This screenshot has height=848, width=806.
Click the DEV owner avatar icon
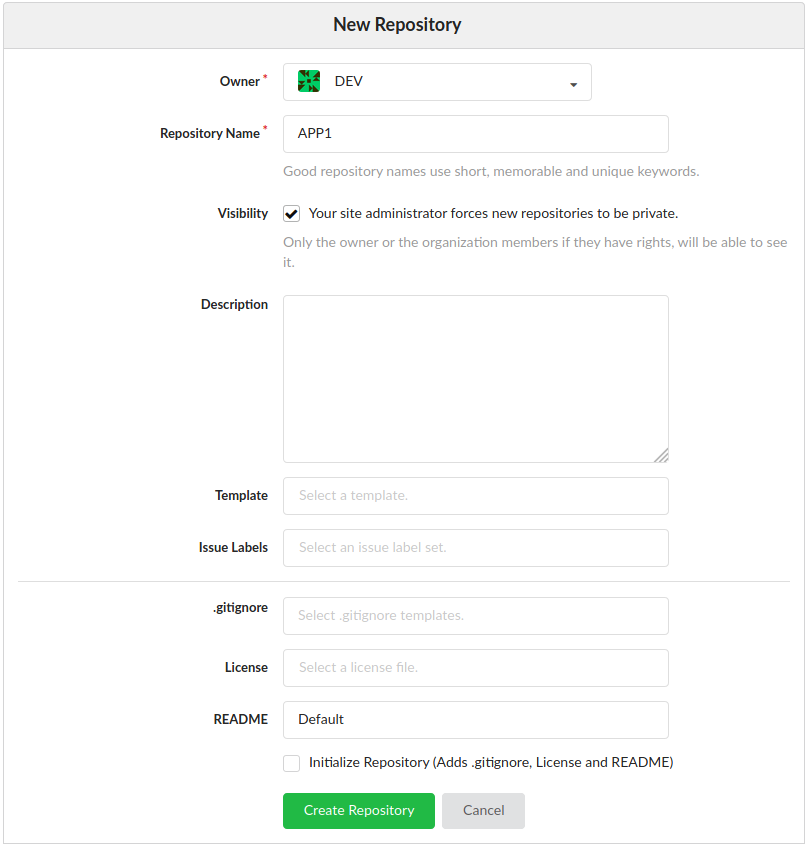309,81
